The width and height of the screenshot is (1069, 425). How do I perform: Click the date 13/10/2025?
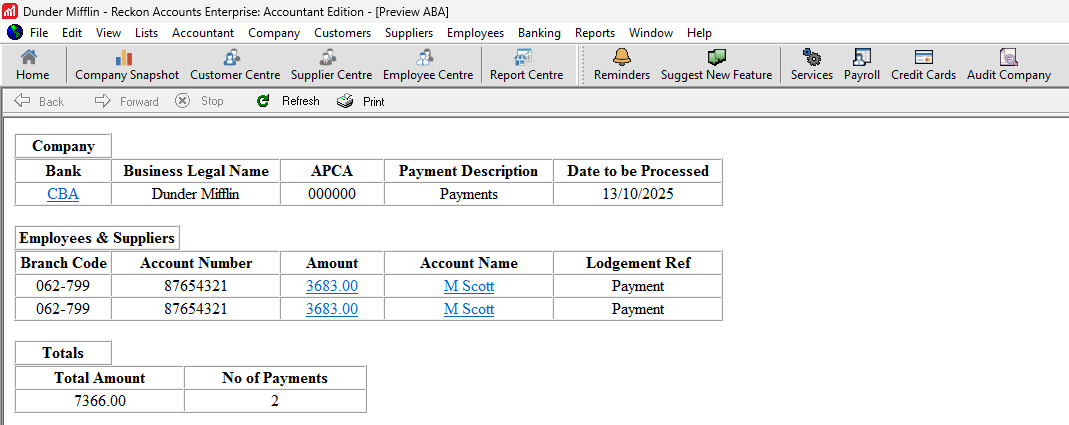pos(637,194)
